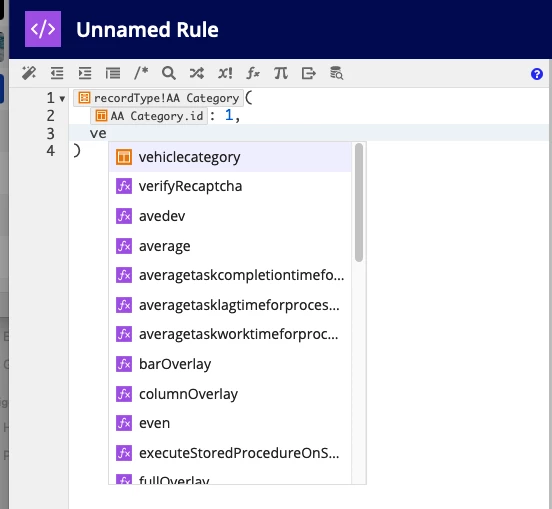Click the autocomplete list scrollbar thumb

coord(359,202)
